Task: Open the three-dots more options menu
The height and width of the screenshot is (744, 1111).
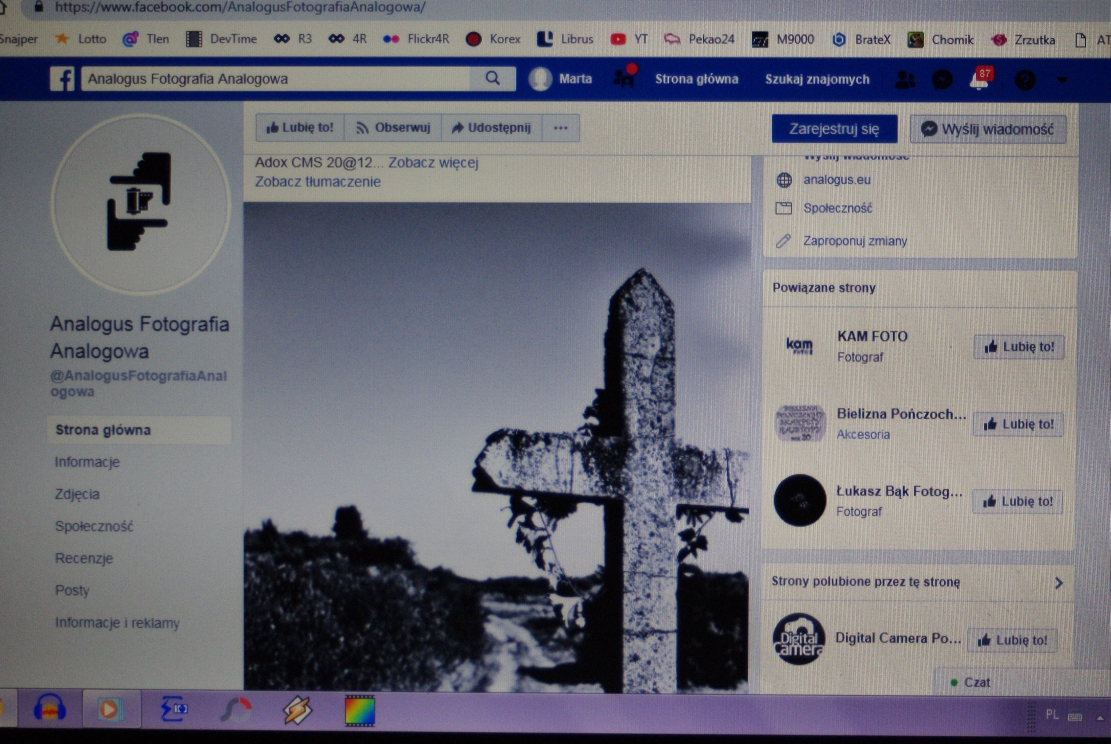Action: [x=560, y=128]
